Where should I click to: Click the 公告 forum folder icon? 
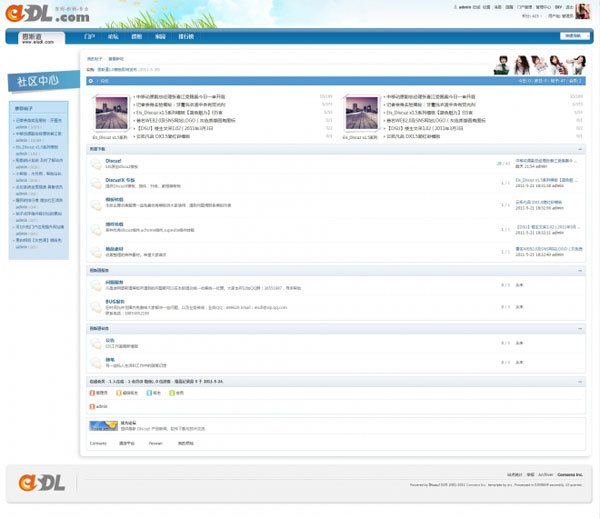[x=95, y=342]
